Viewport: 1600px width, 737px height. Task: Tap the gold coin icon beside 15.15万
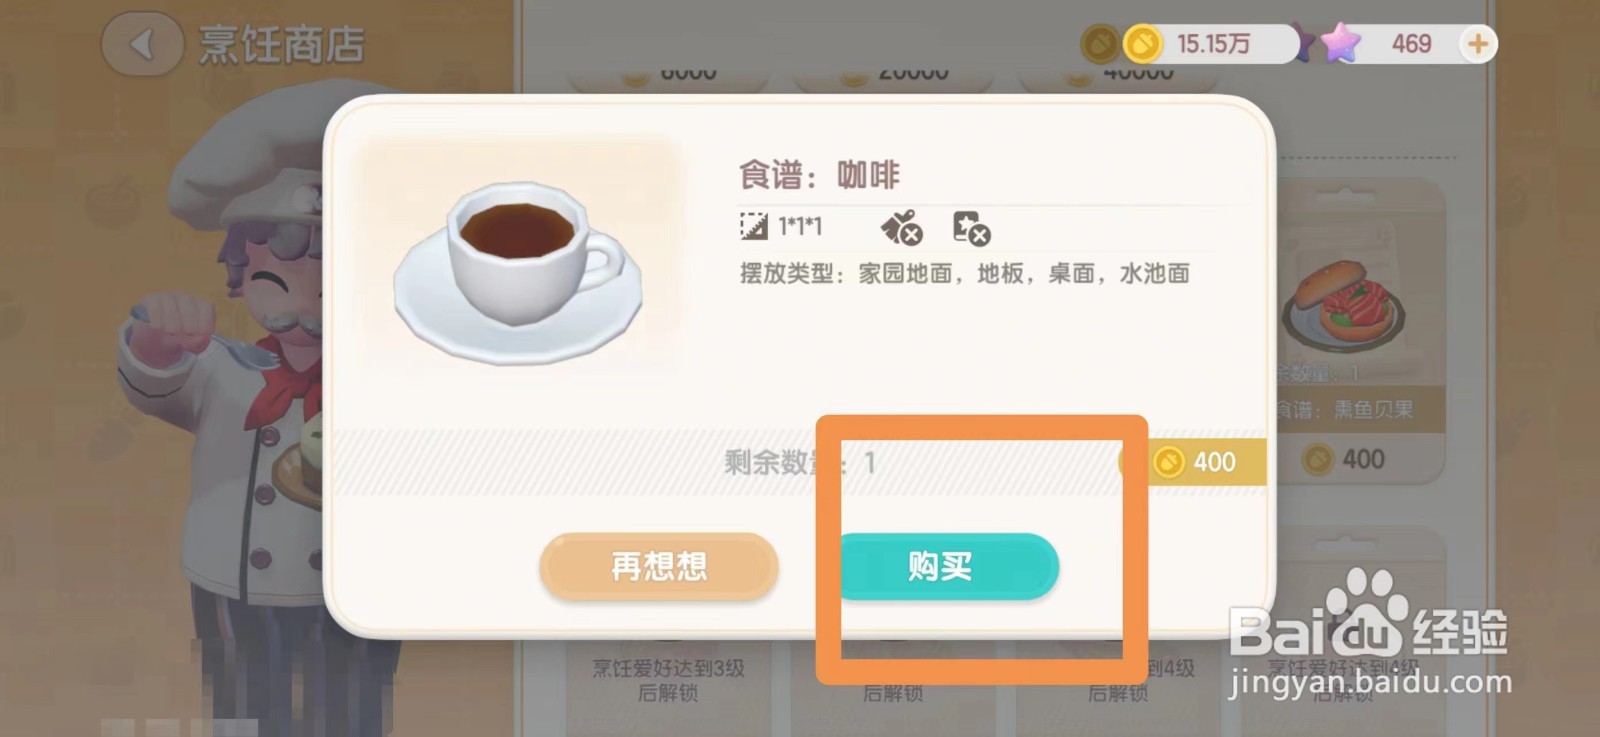tap(1142, 44)
